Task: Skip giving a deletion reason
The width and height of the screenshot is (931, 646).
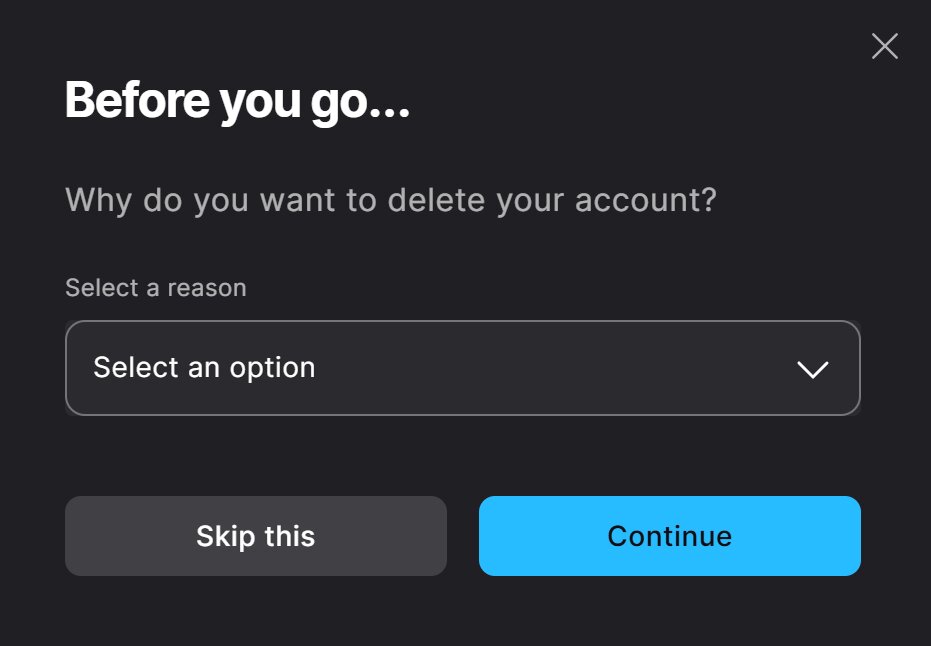Action: (x=255, y=536)
